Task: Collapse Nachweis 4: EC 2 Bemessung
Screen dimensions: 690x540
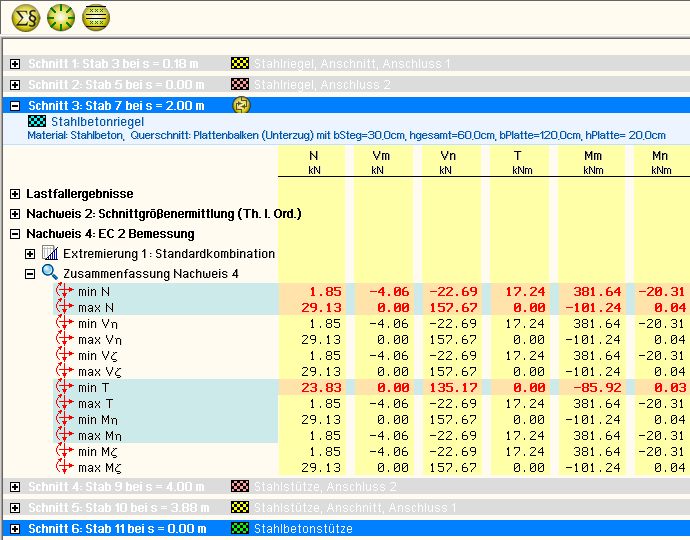Action: tap(15, 234)
